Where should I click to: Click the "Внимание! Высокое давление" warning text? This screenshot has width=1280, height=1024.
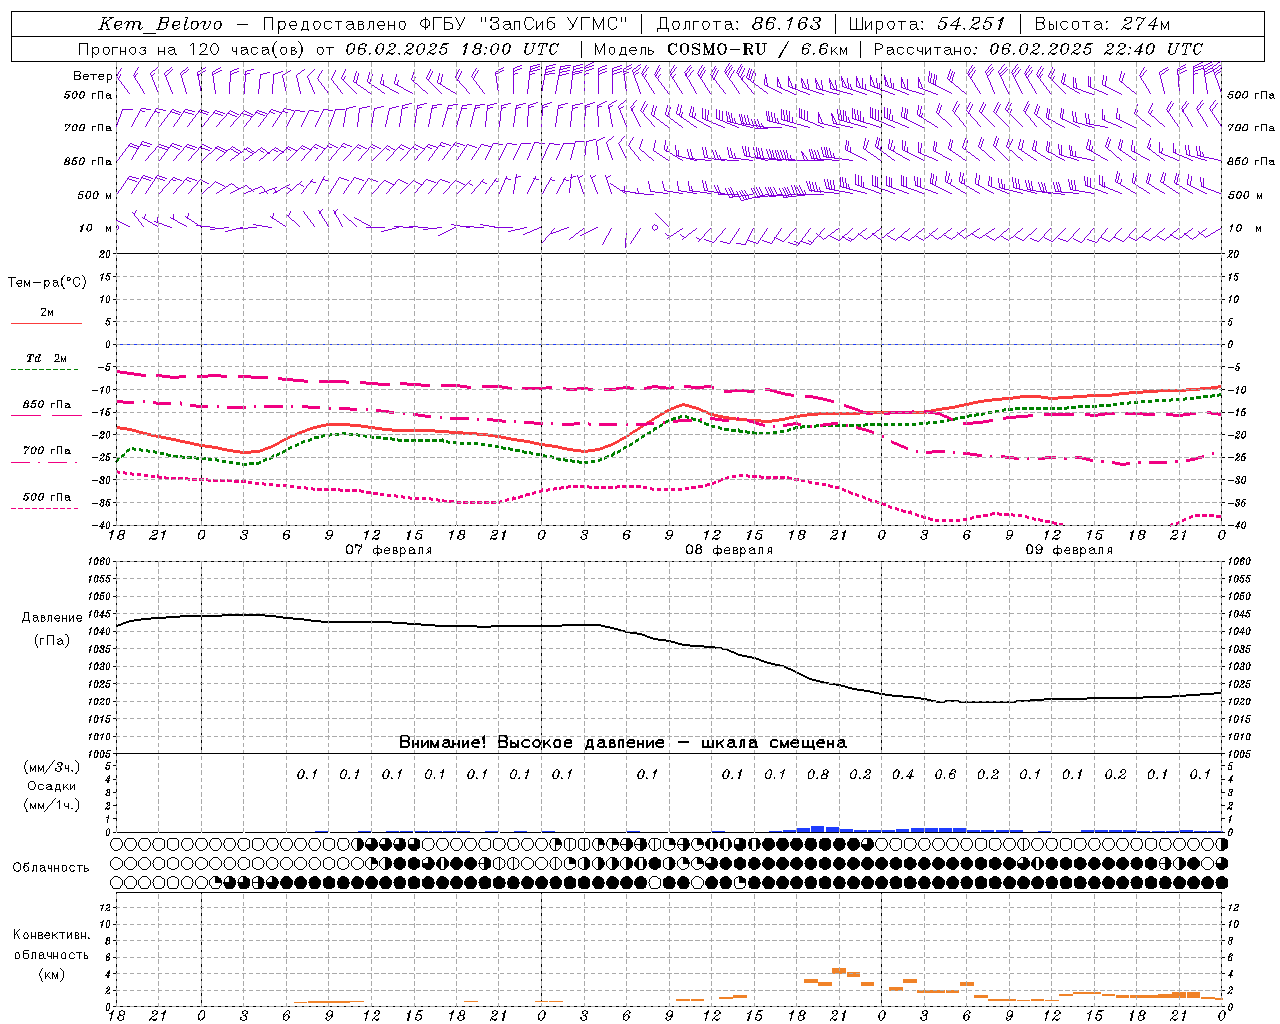(x=532, y=742)
